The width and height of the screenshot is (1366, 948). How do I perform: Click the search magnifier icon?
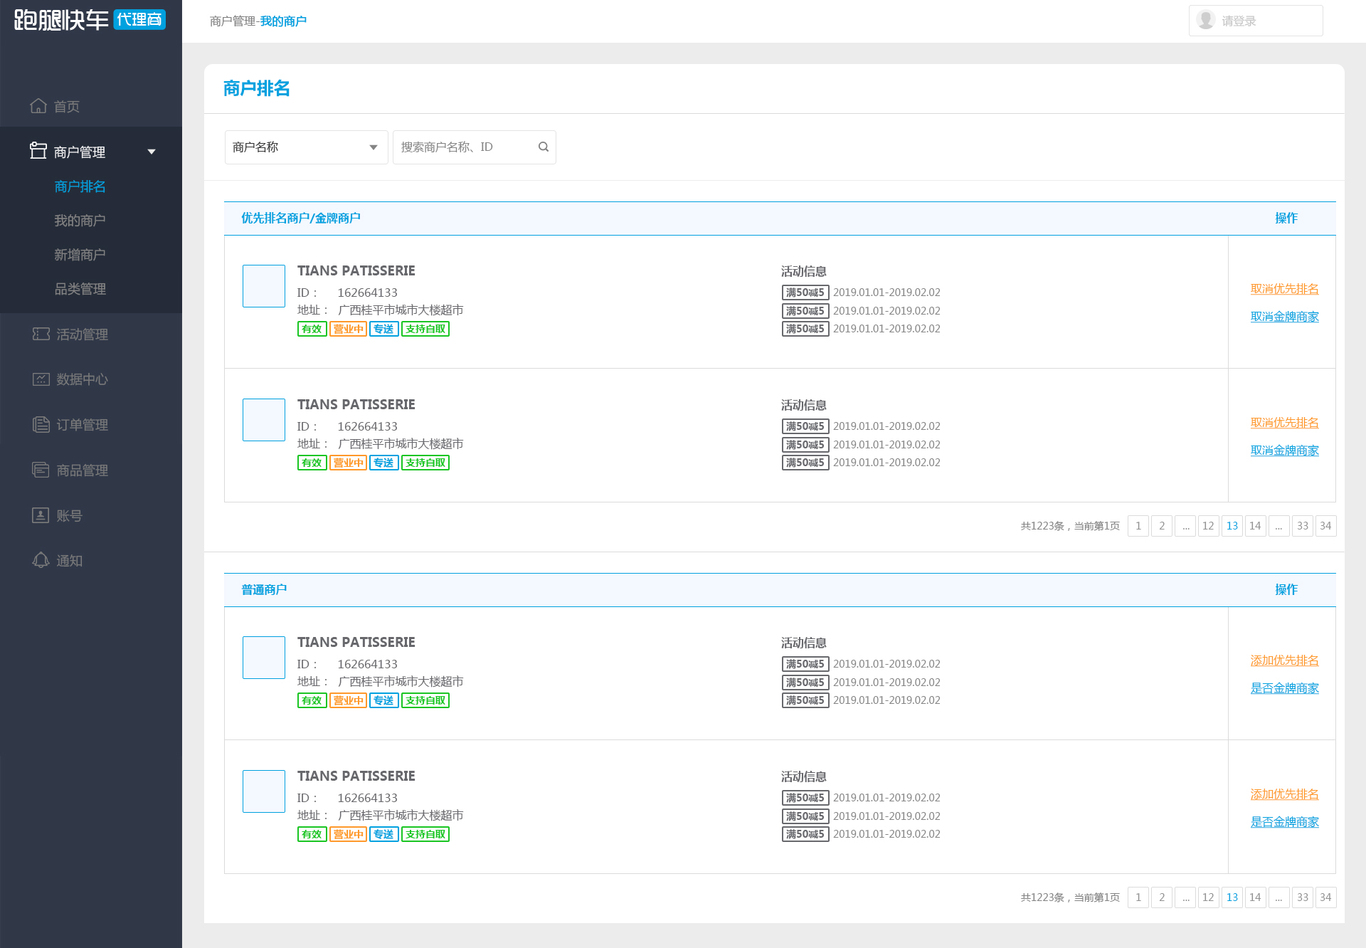[543, 147]
